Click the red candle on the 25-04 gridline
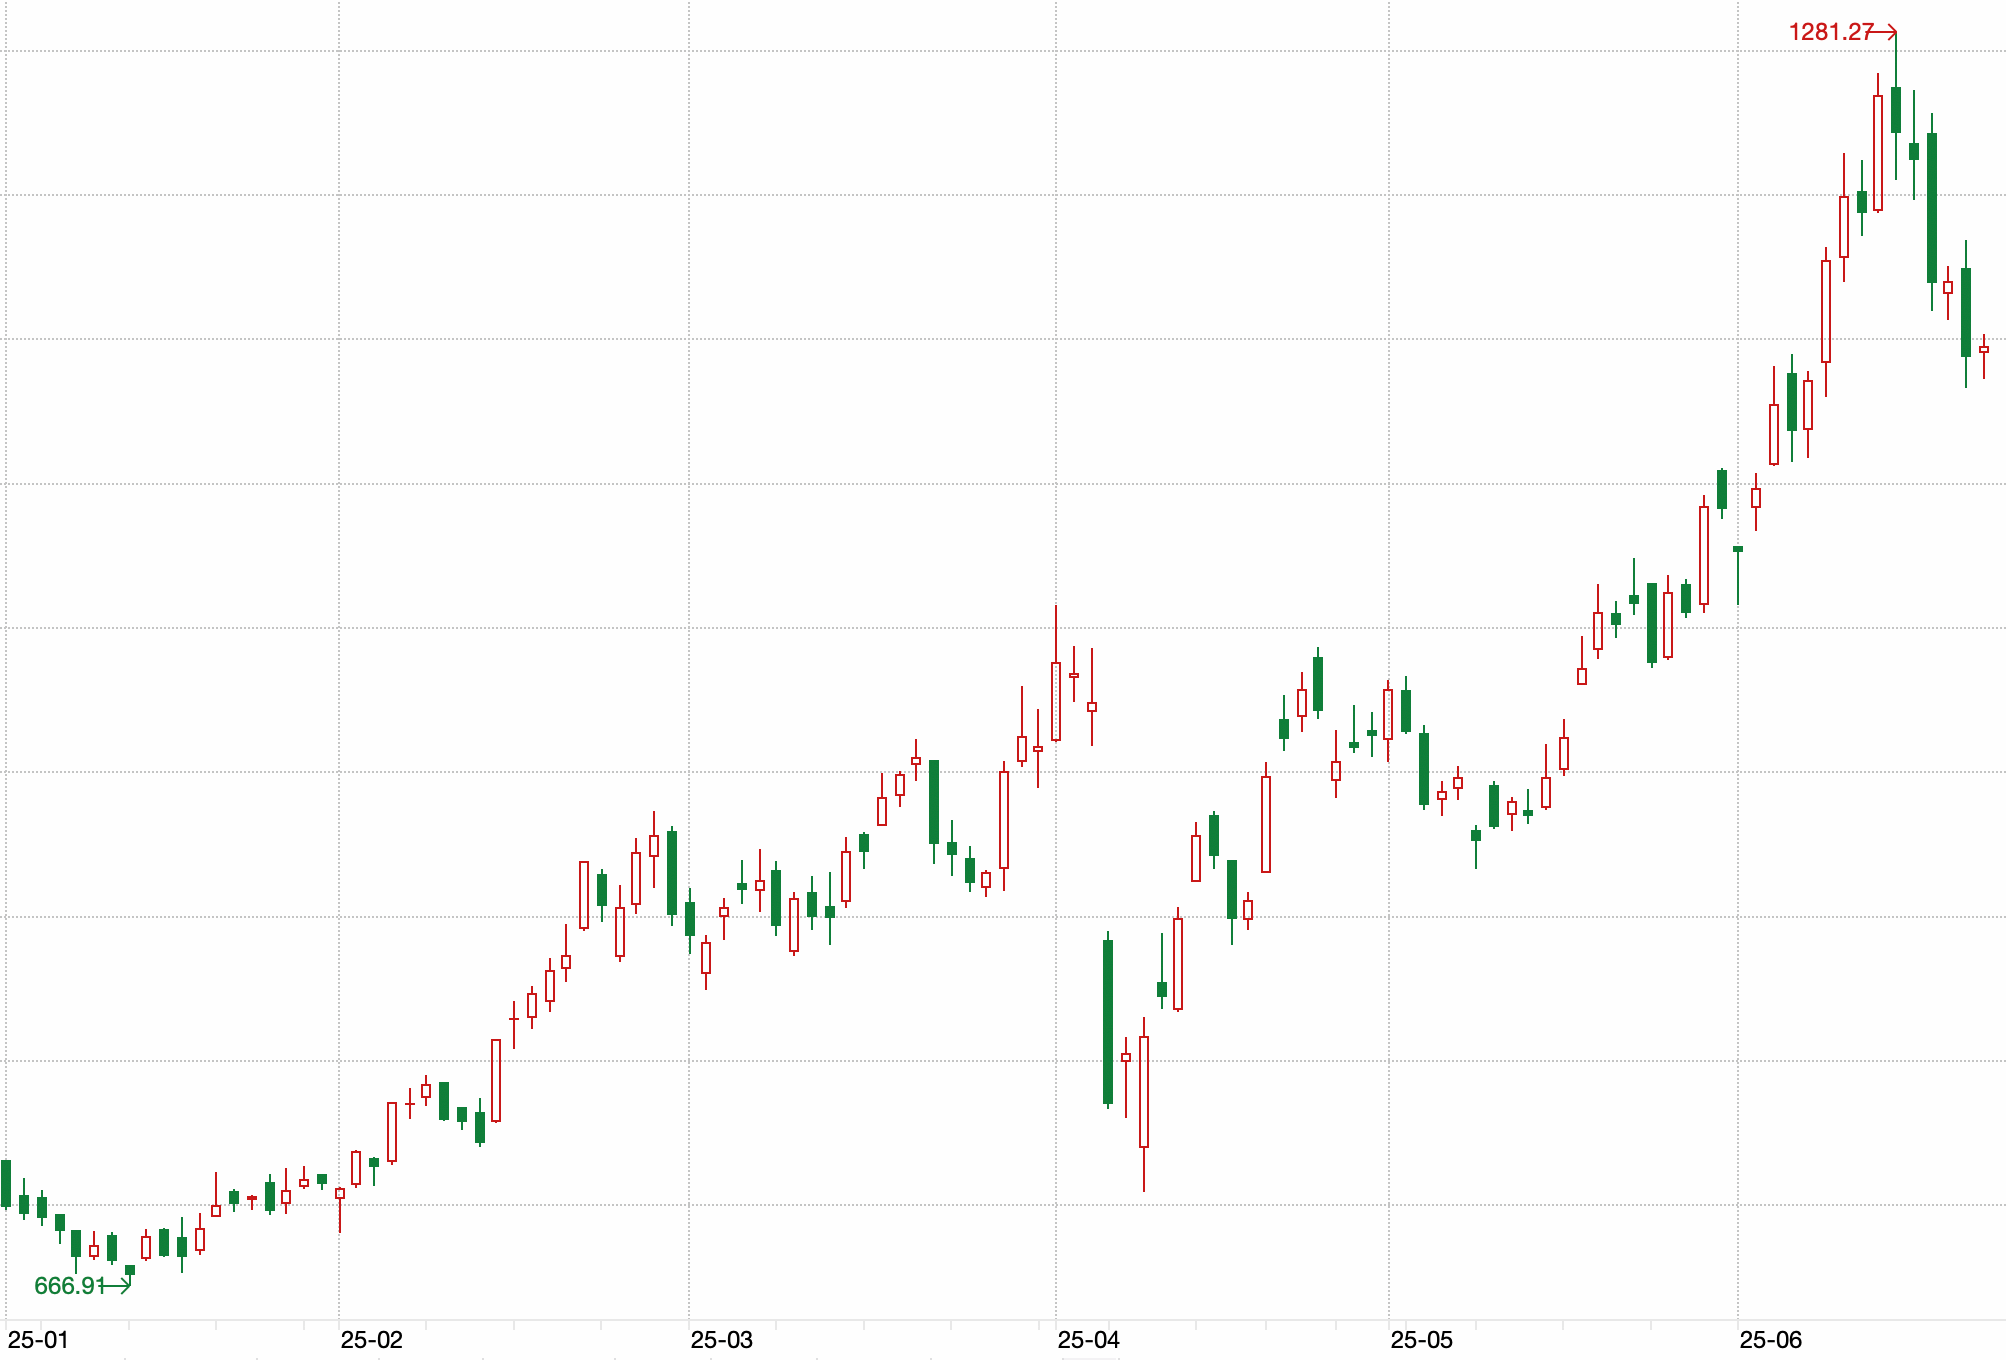The height and width of the screenshot is (1360, 2006). 1056,701
